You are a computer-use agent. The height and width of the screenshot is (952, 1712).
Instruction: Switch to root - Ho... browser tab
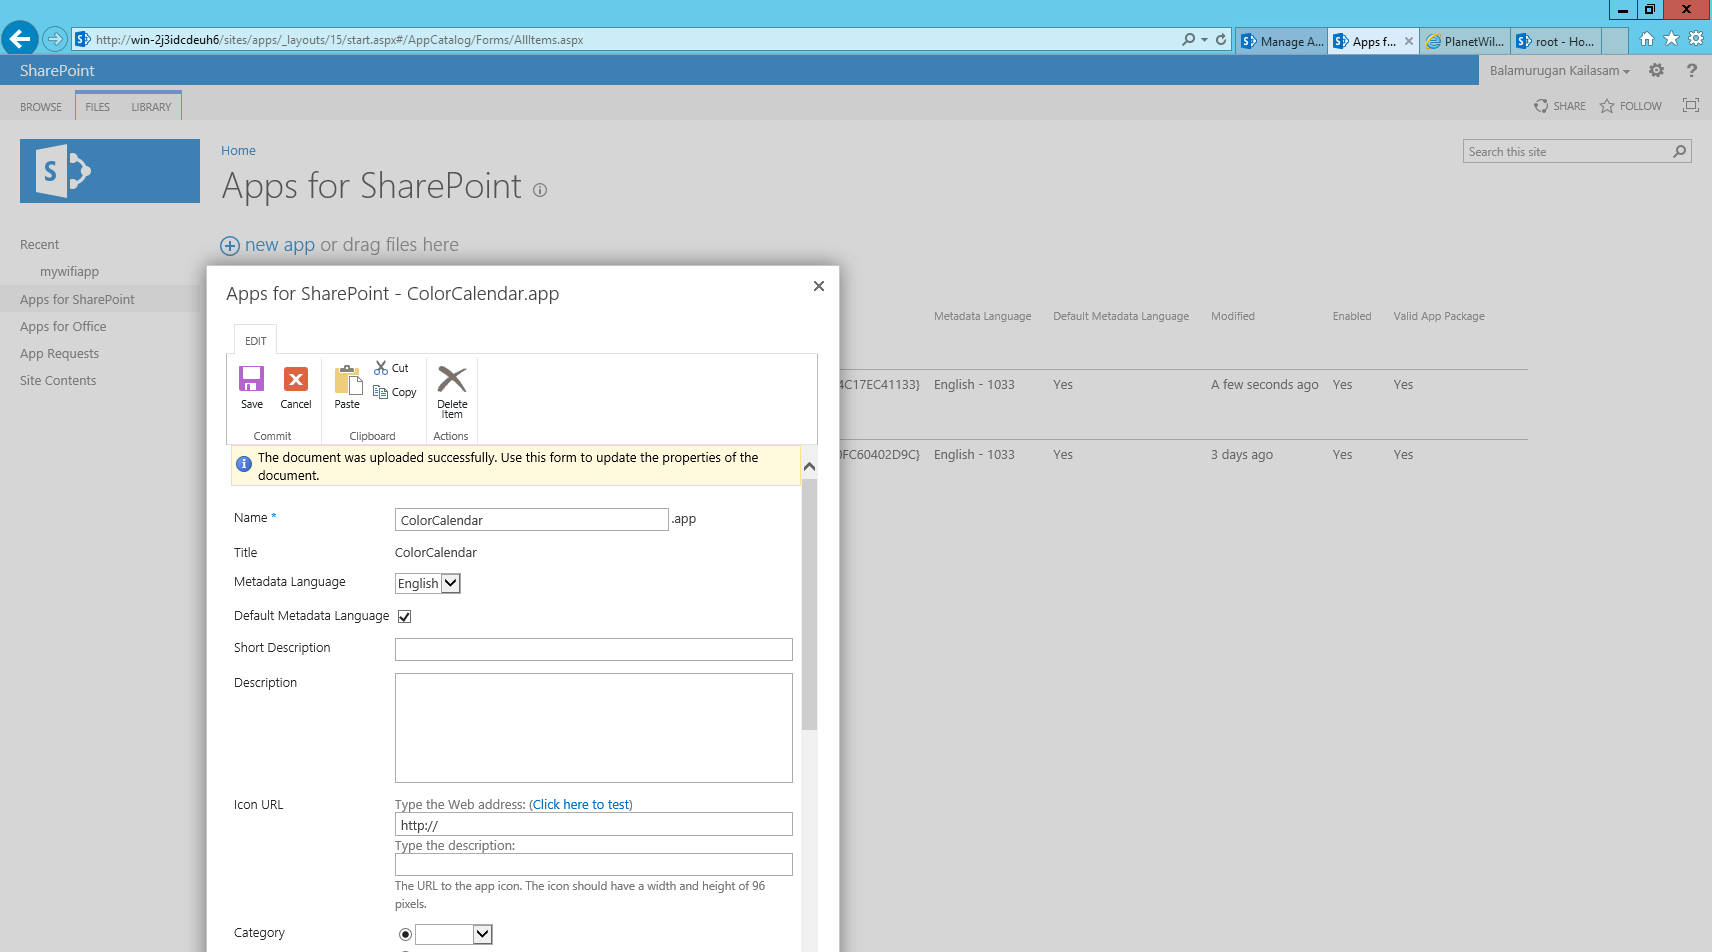[x=1556, y=41]
